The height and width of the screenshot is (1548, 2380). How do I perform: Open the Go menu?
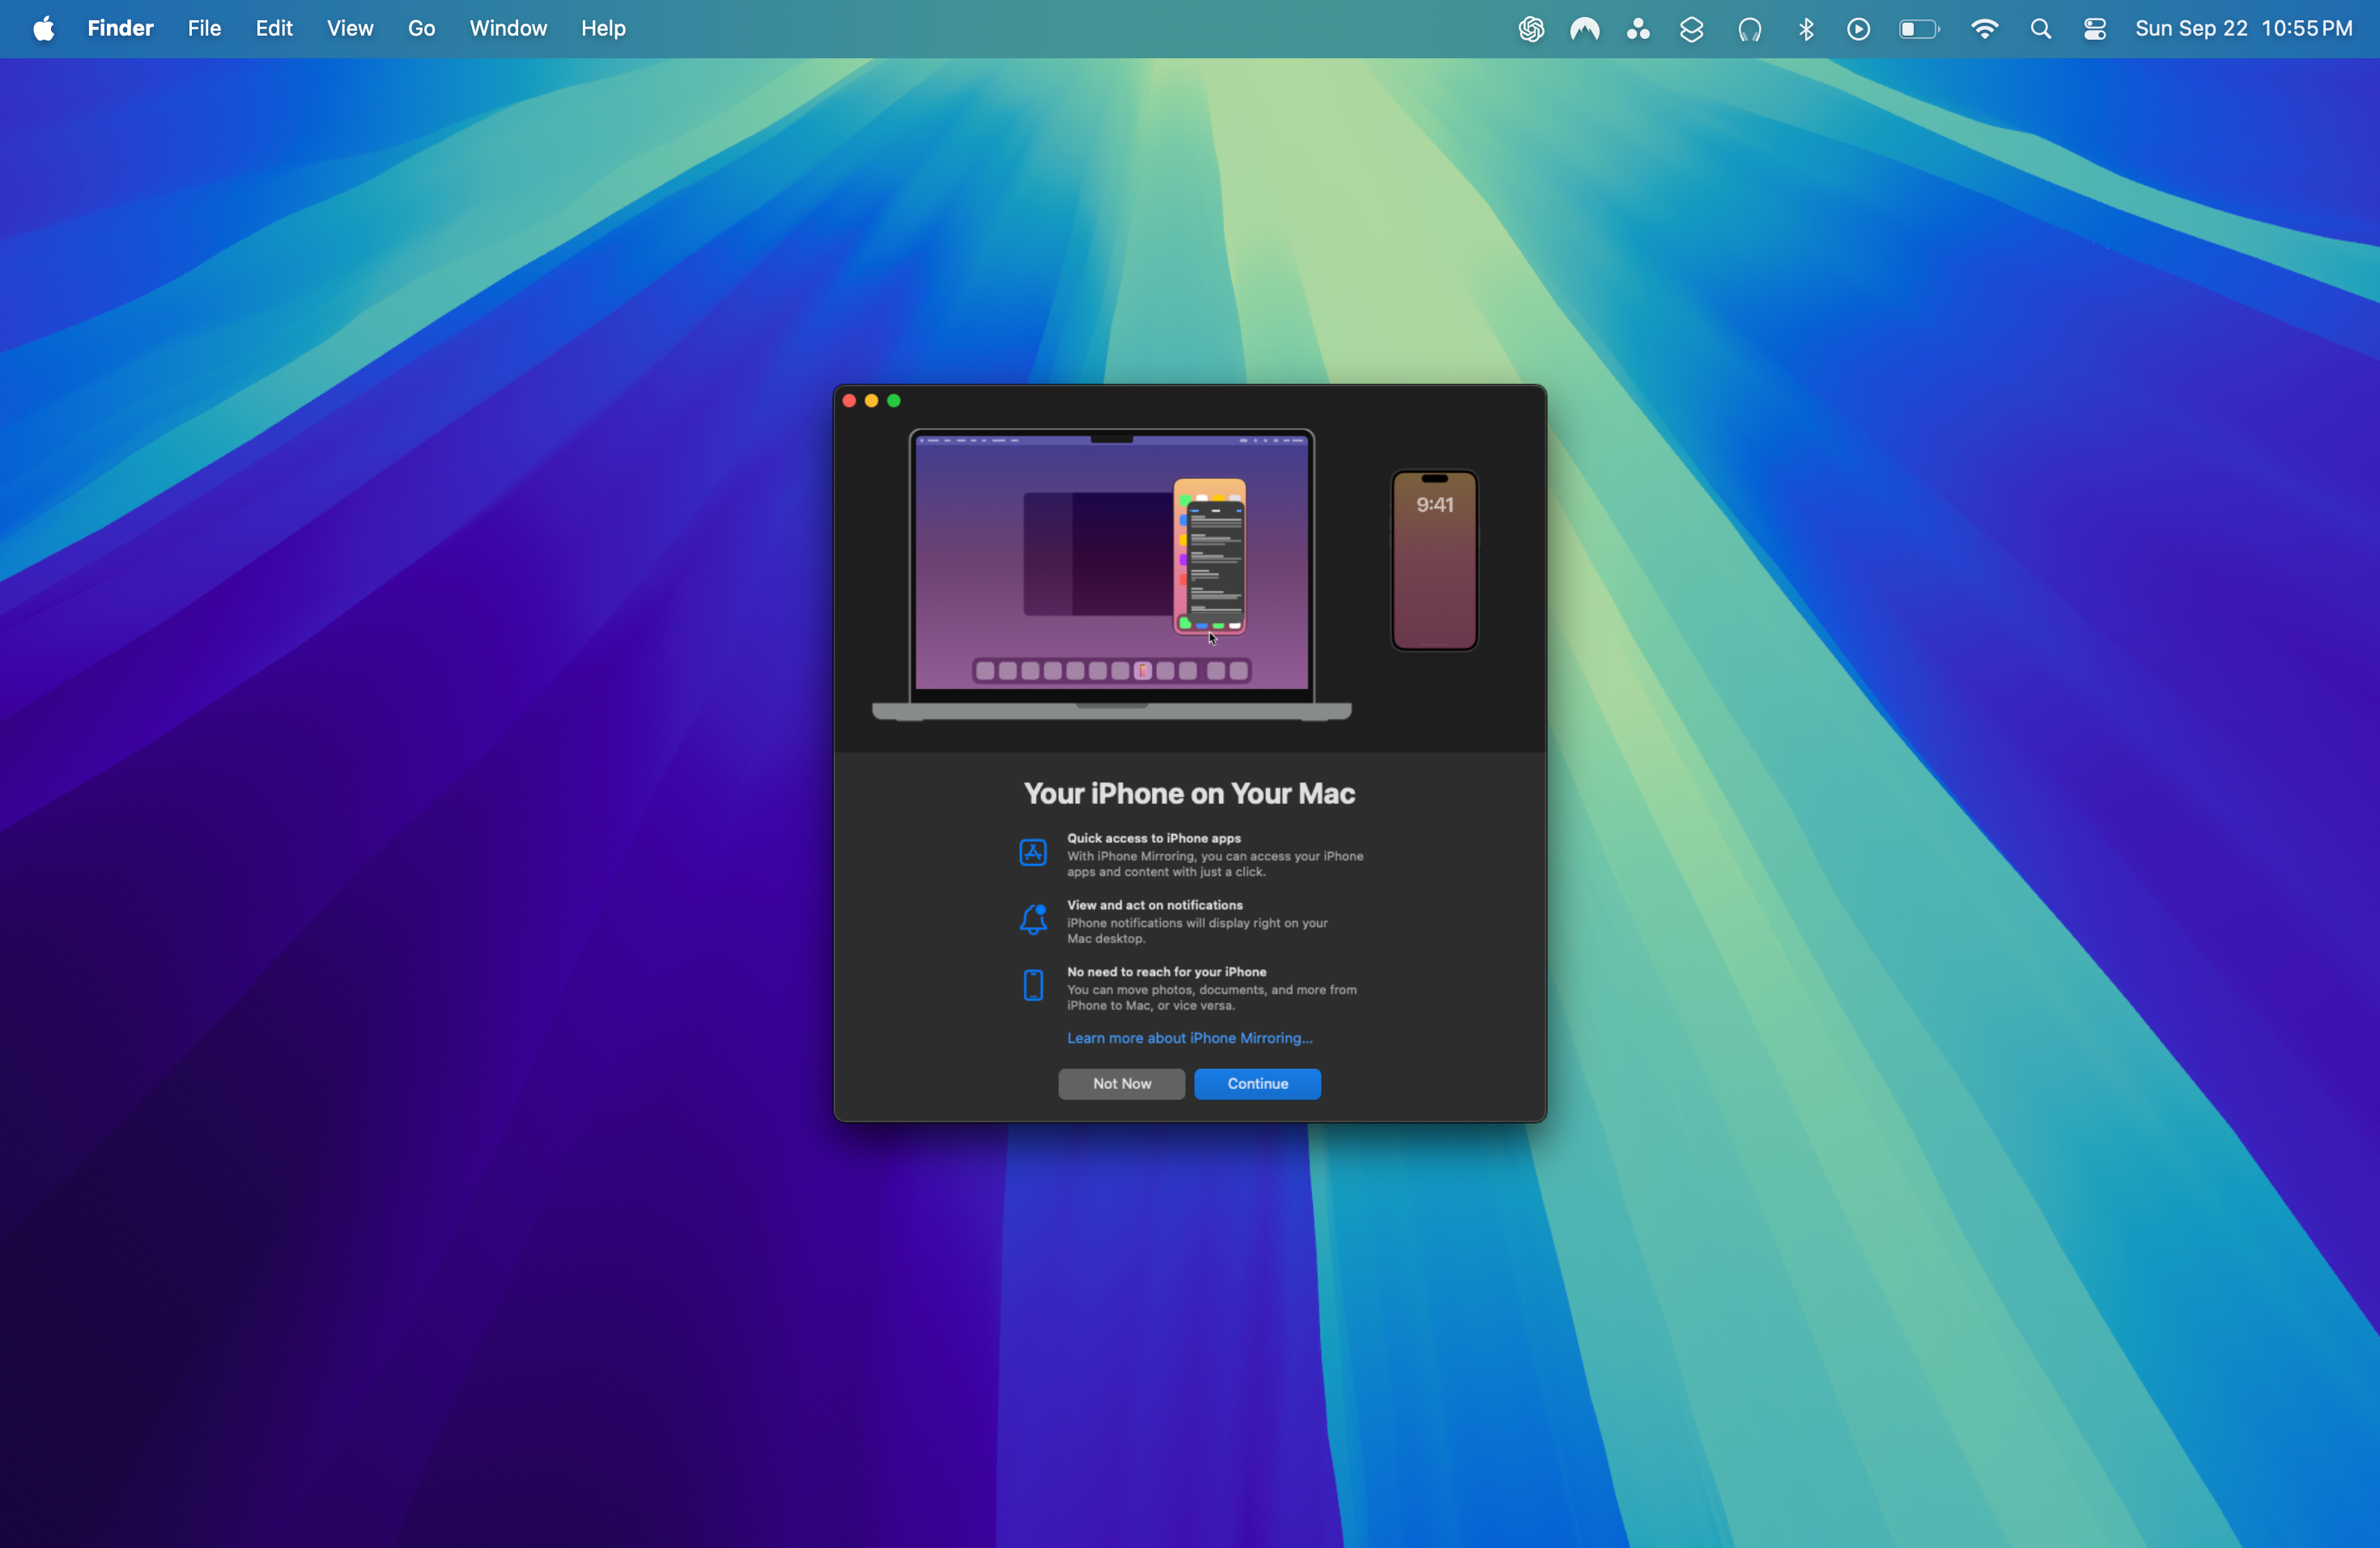pos(421,29)
